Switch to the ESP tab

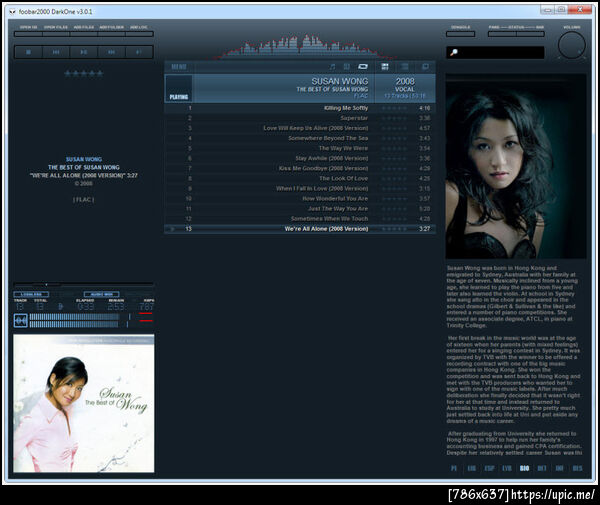coord(489,468)
